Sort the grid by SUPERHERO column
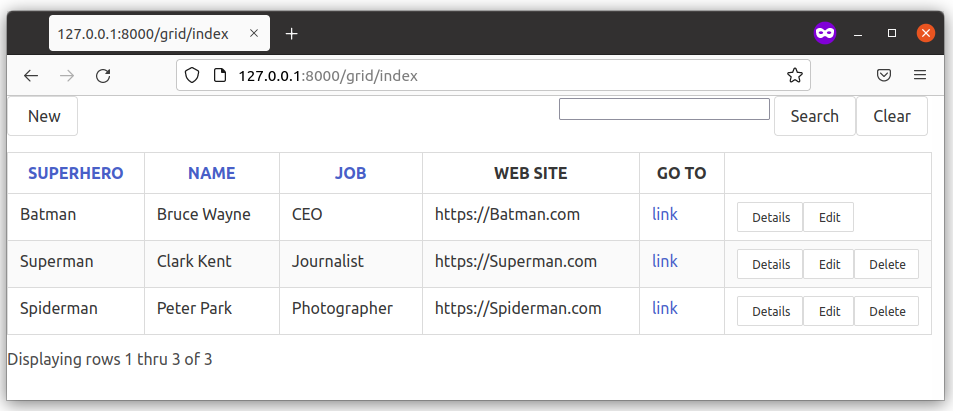Image resolution: width=953 pixels, height=411 pixels. (x=76, y=173)
